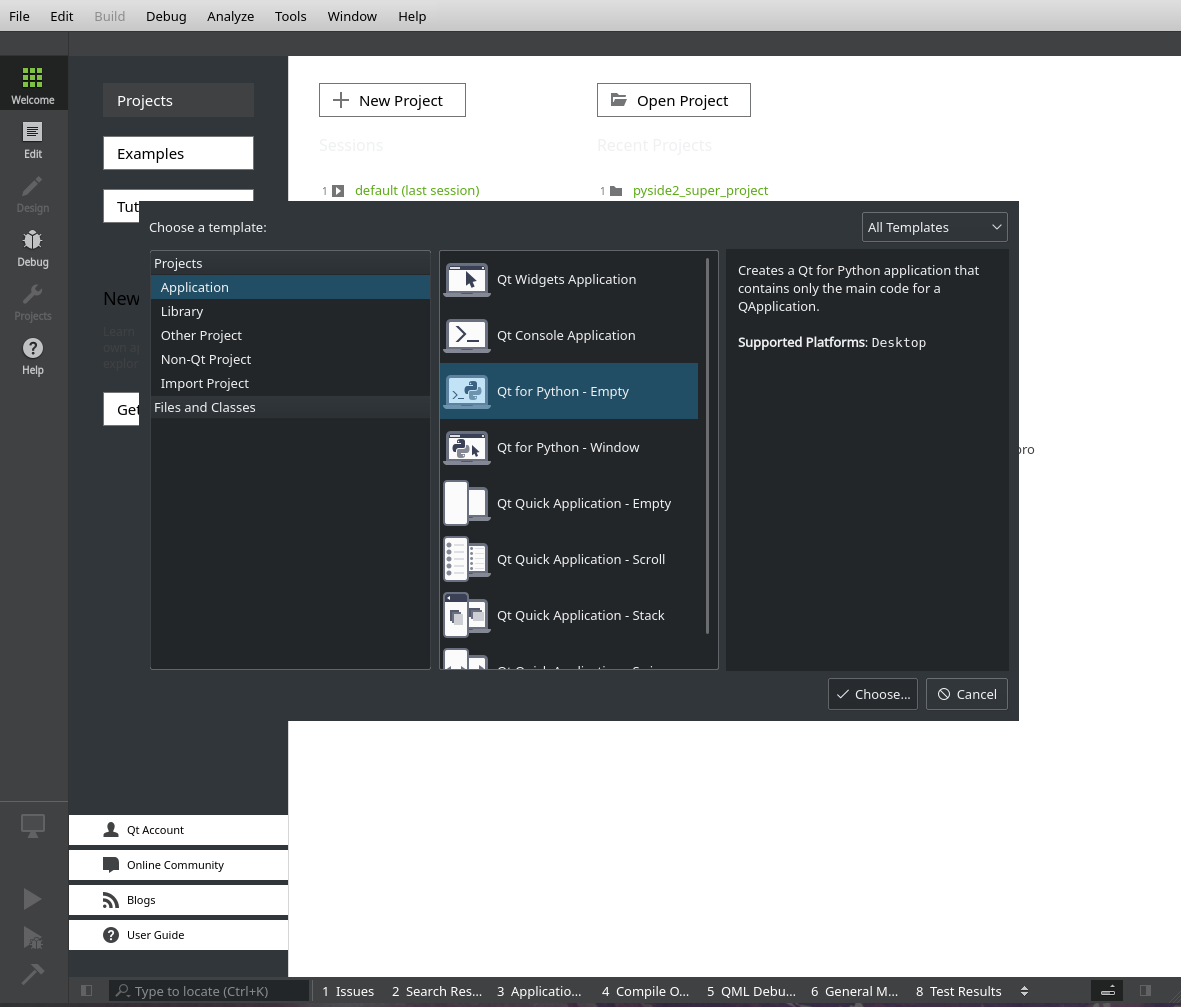Focus the Type to locate search field
The height and width of the screenshot is (1007, 1181).
coord(210,991)
